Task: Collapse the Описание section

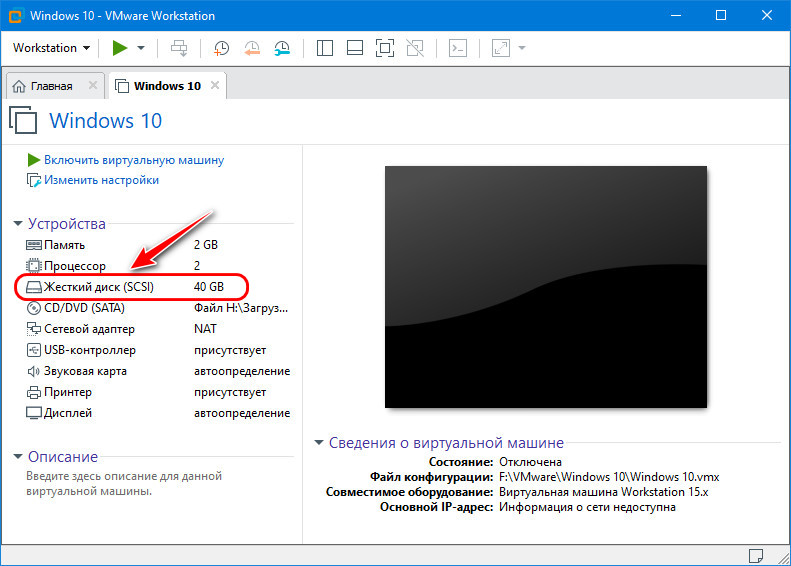Action: tap(18, 457)
